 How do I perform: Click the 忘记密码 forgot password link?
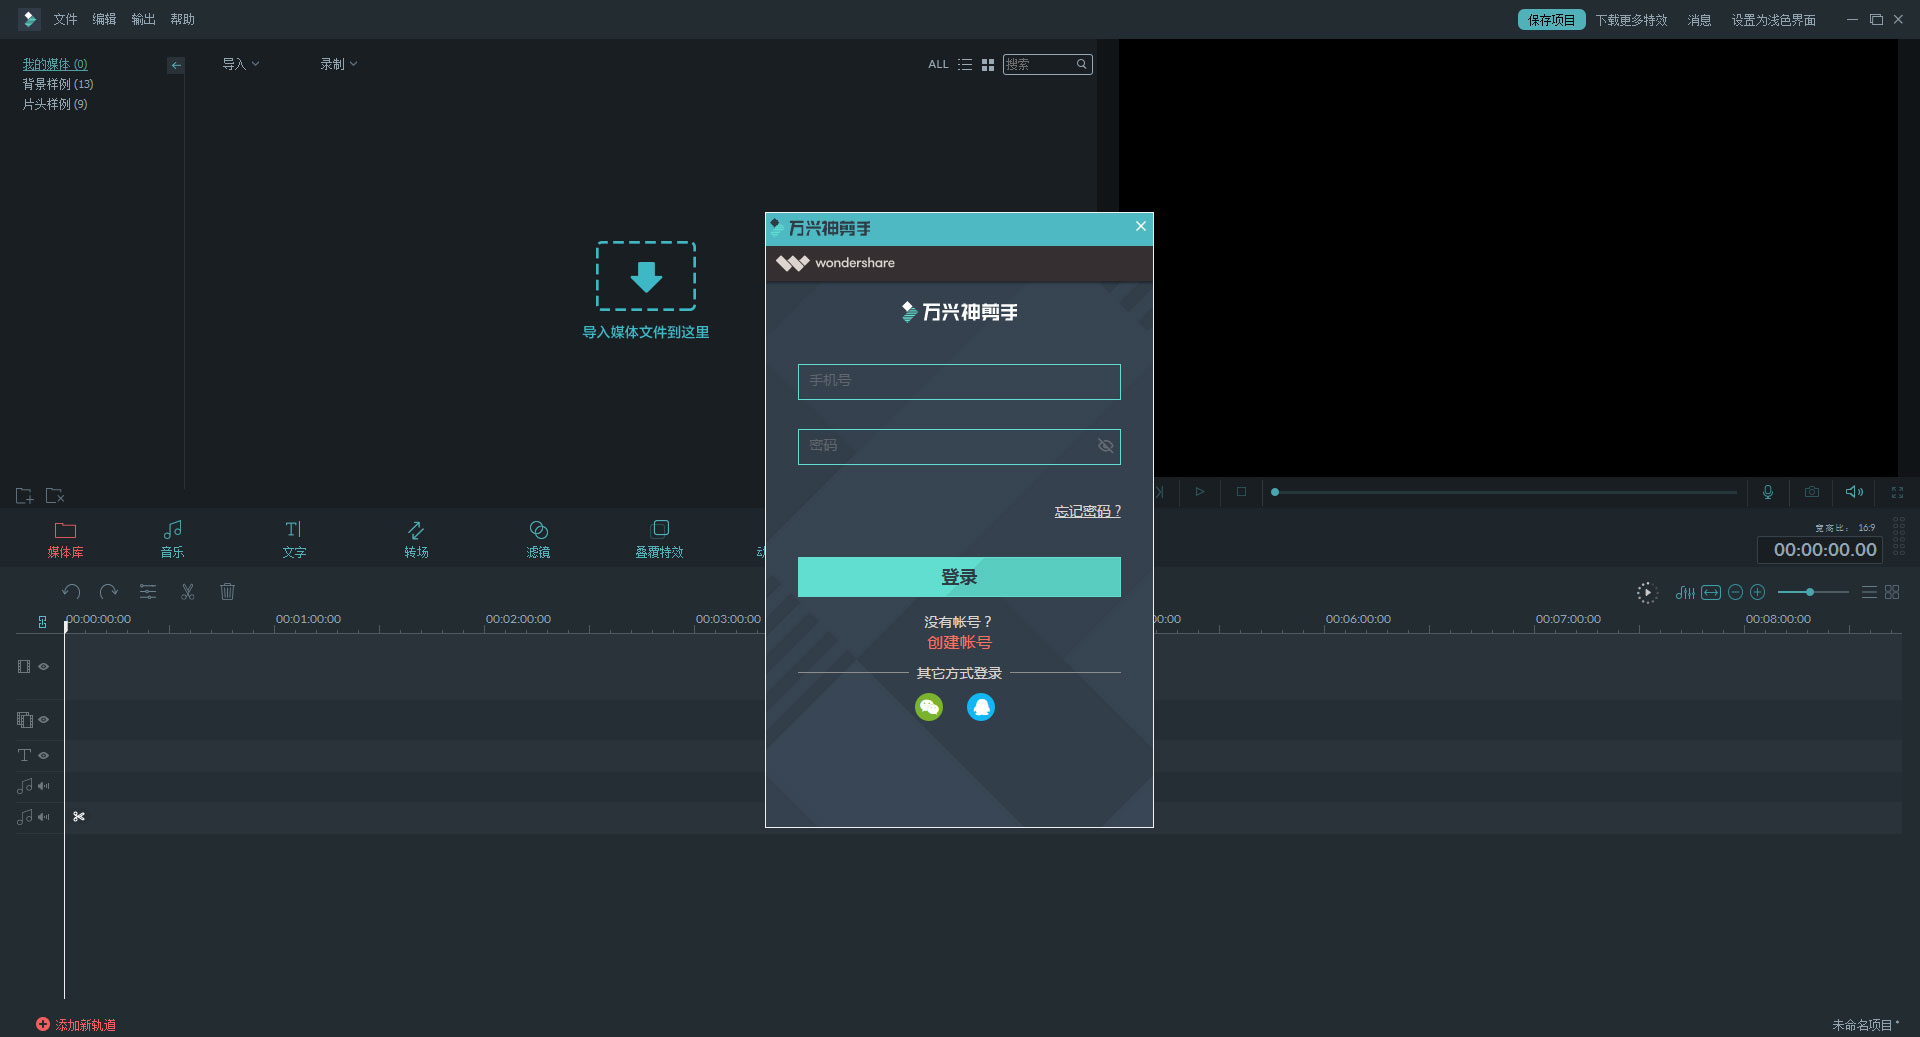pyautogui.click(x=1087, y=511)
